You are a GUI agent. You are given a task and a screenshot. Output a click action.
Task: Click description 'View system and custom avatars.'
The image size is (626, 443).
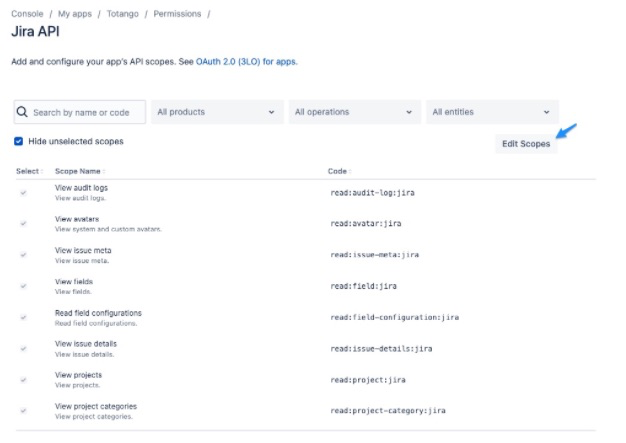(108, 229)
